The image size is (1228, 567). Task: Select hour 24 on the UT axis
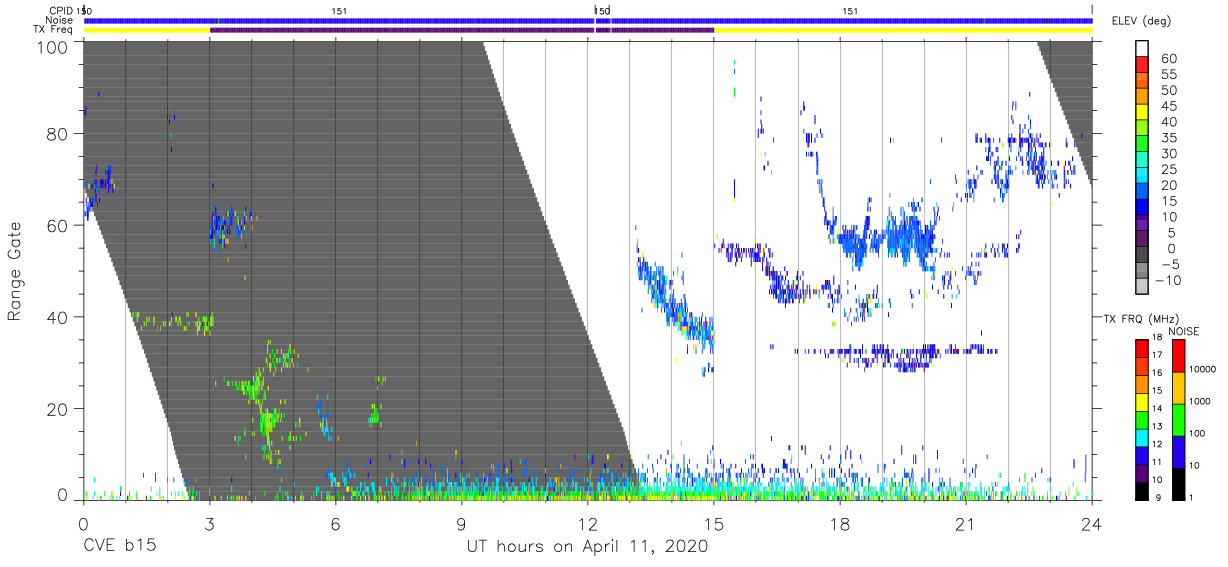click(x=1092, y=524)
